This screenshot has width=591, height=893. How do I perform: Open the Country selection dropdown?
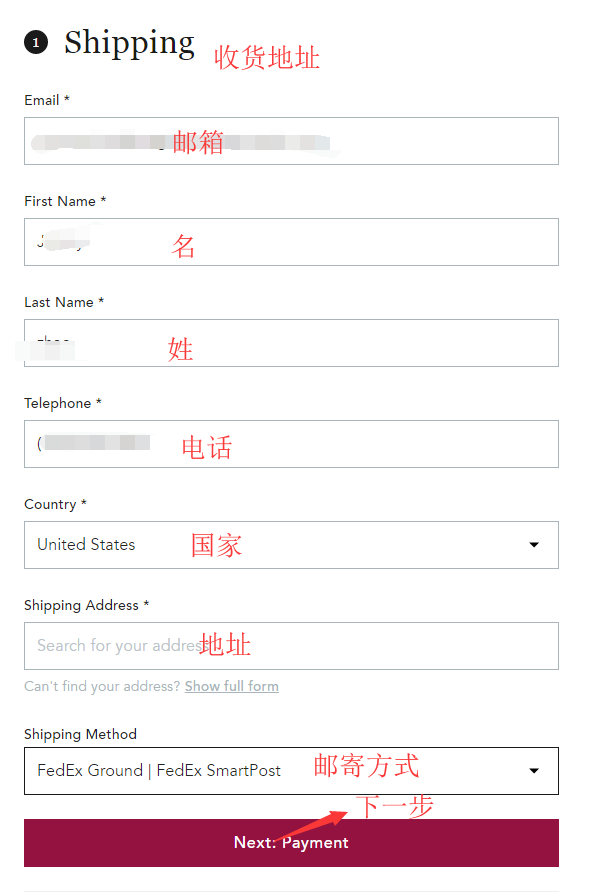click(290, 545)
